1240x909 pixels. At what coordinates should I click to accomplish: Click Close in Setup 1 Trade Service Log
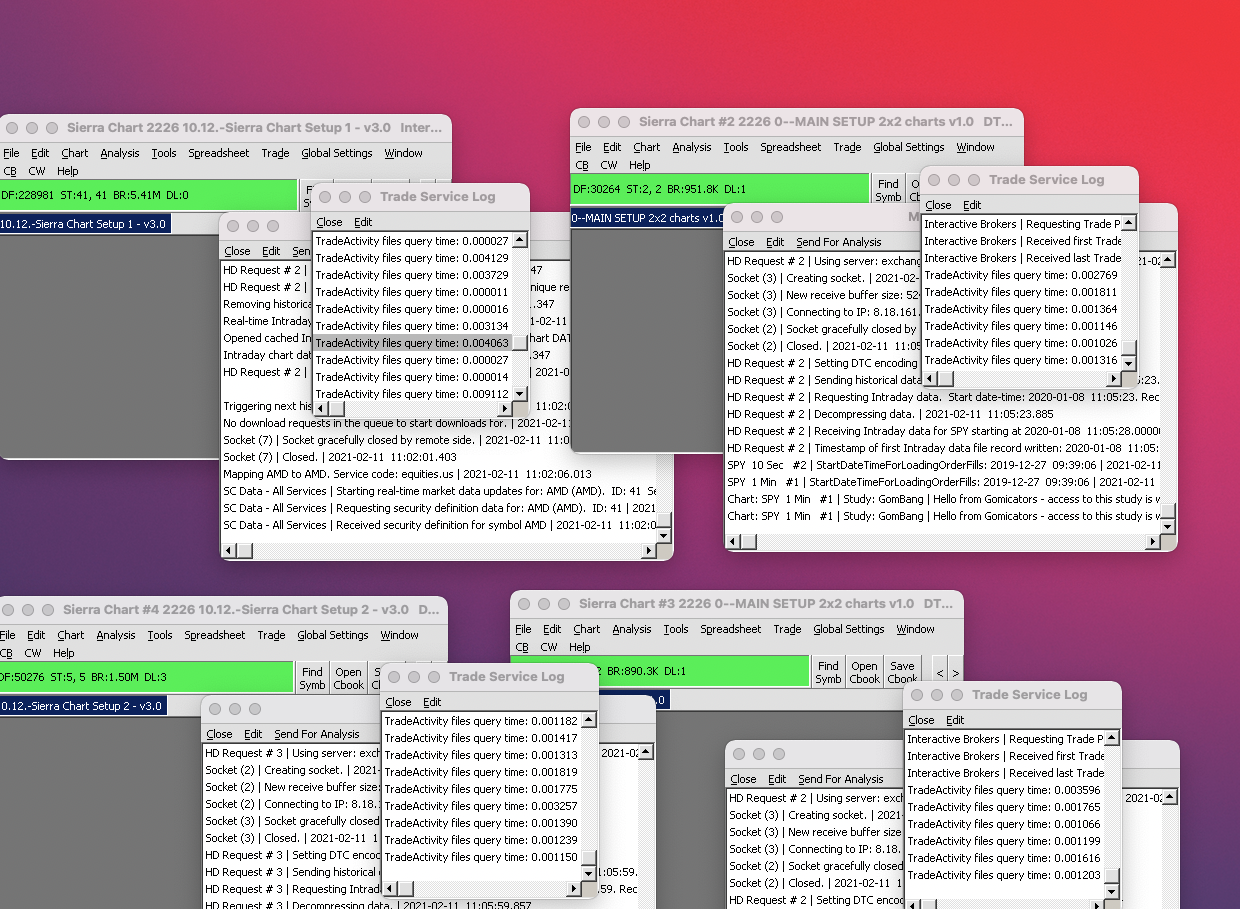[329, 222]
